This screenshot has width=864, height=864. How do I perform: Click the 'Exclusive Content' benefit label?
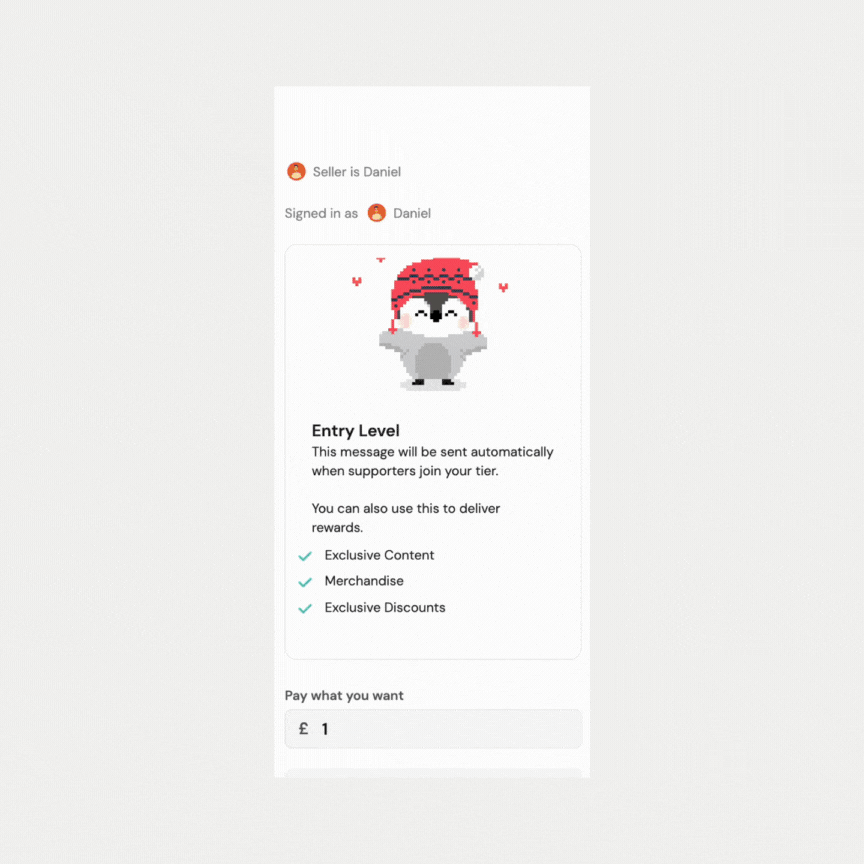tap(379, 555)
